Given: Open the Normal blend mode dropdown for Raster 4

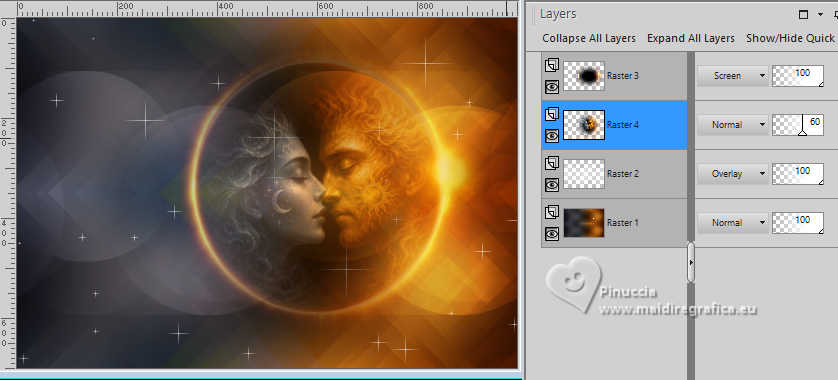Looking at the screenshot, I should (732, 125).
